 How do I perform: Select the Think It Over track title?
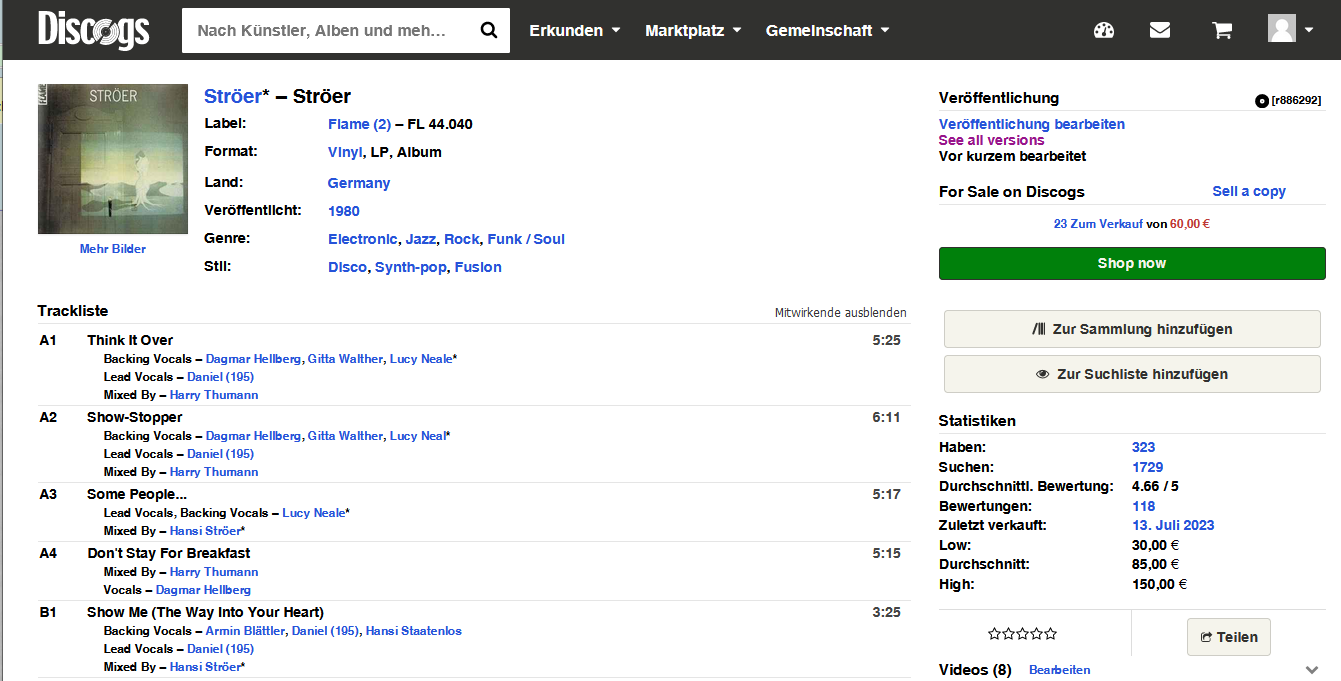130,340
